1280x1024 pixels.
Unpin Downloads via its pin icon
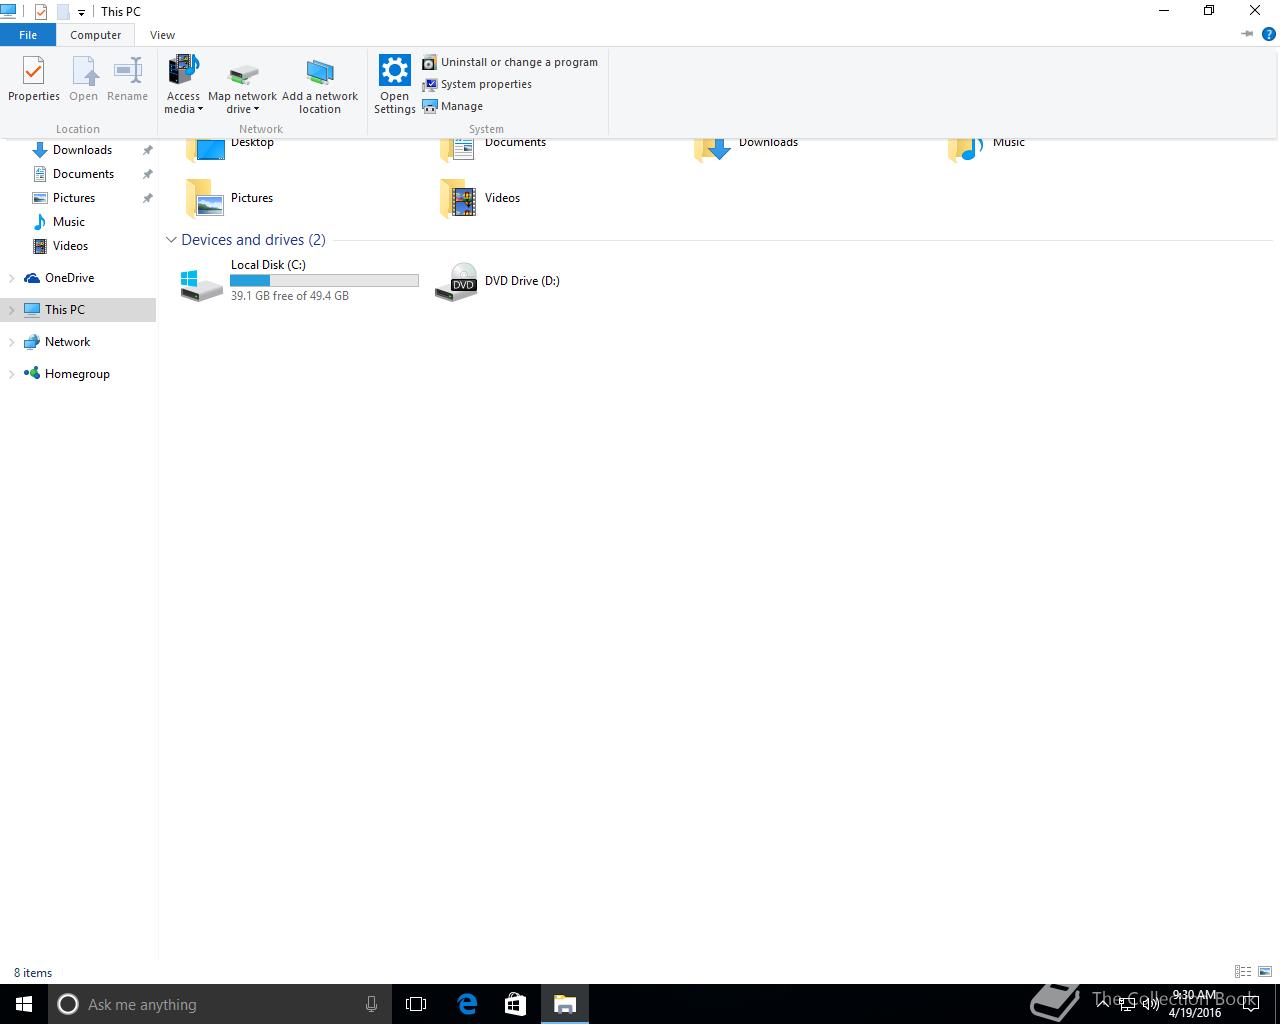[x=147, y=150]
